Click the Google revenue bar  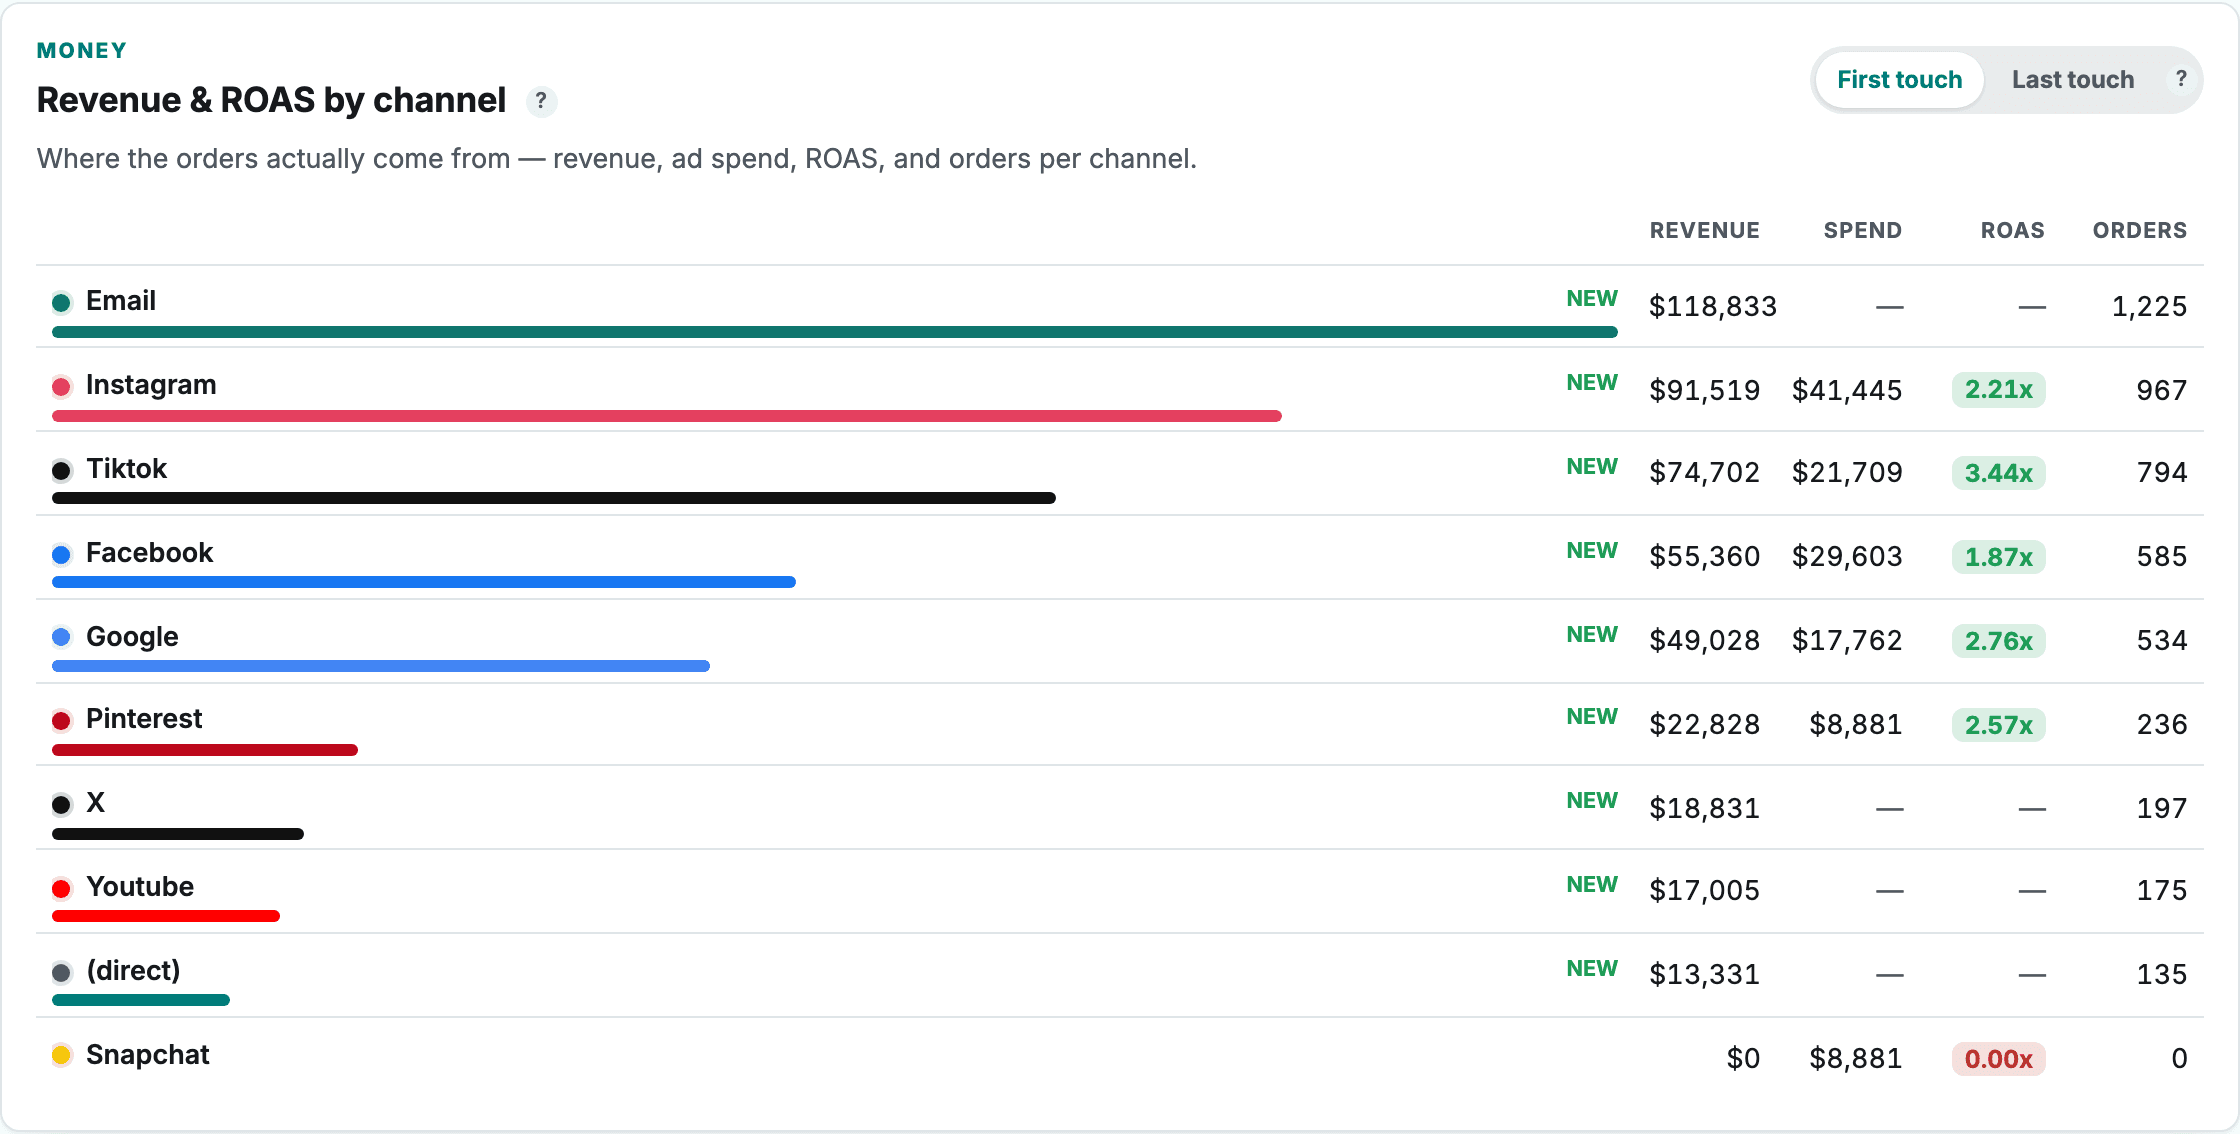tap(381, 666)
